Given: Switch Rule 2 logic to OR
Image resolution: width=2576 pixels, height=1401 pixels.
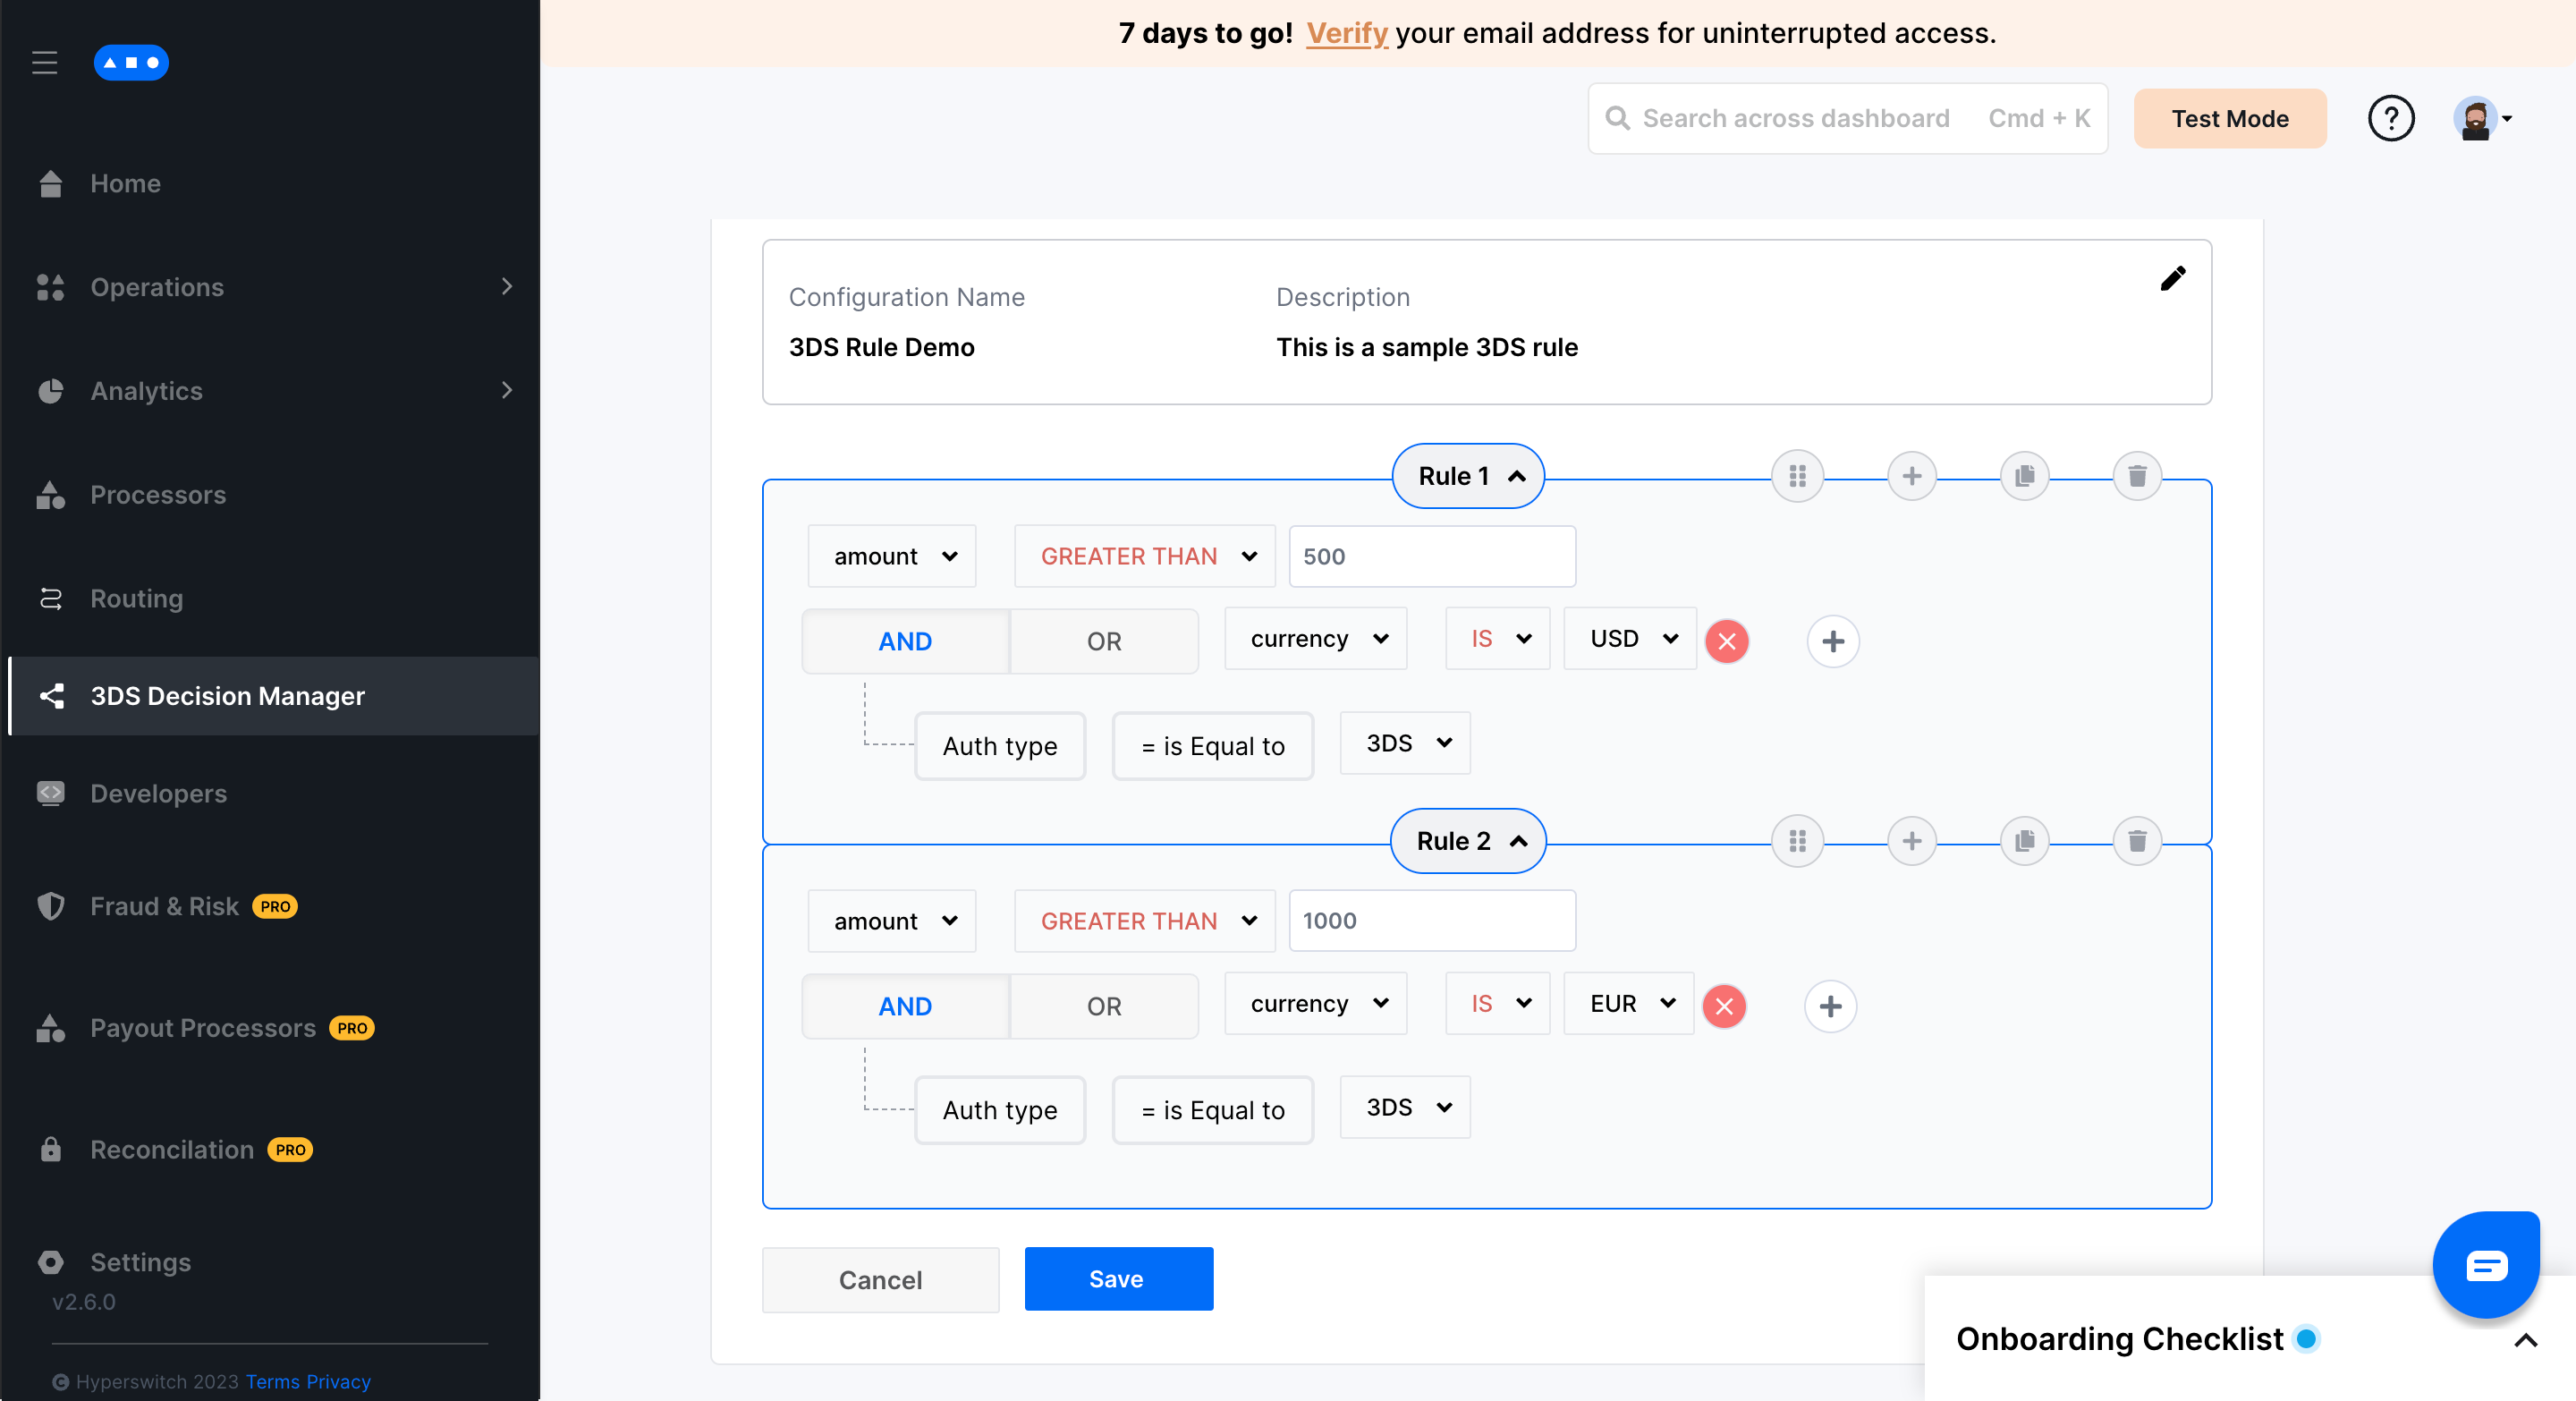Looking at the screenshot, I should tap(1103, 1006).
